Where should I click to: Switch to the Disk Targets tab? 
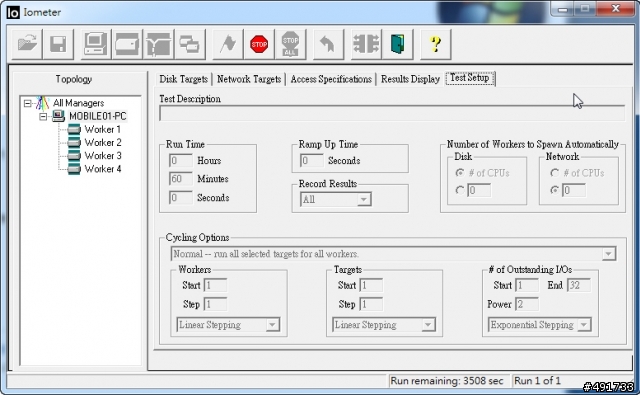(x=183, y=79)
